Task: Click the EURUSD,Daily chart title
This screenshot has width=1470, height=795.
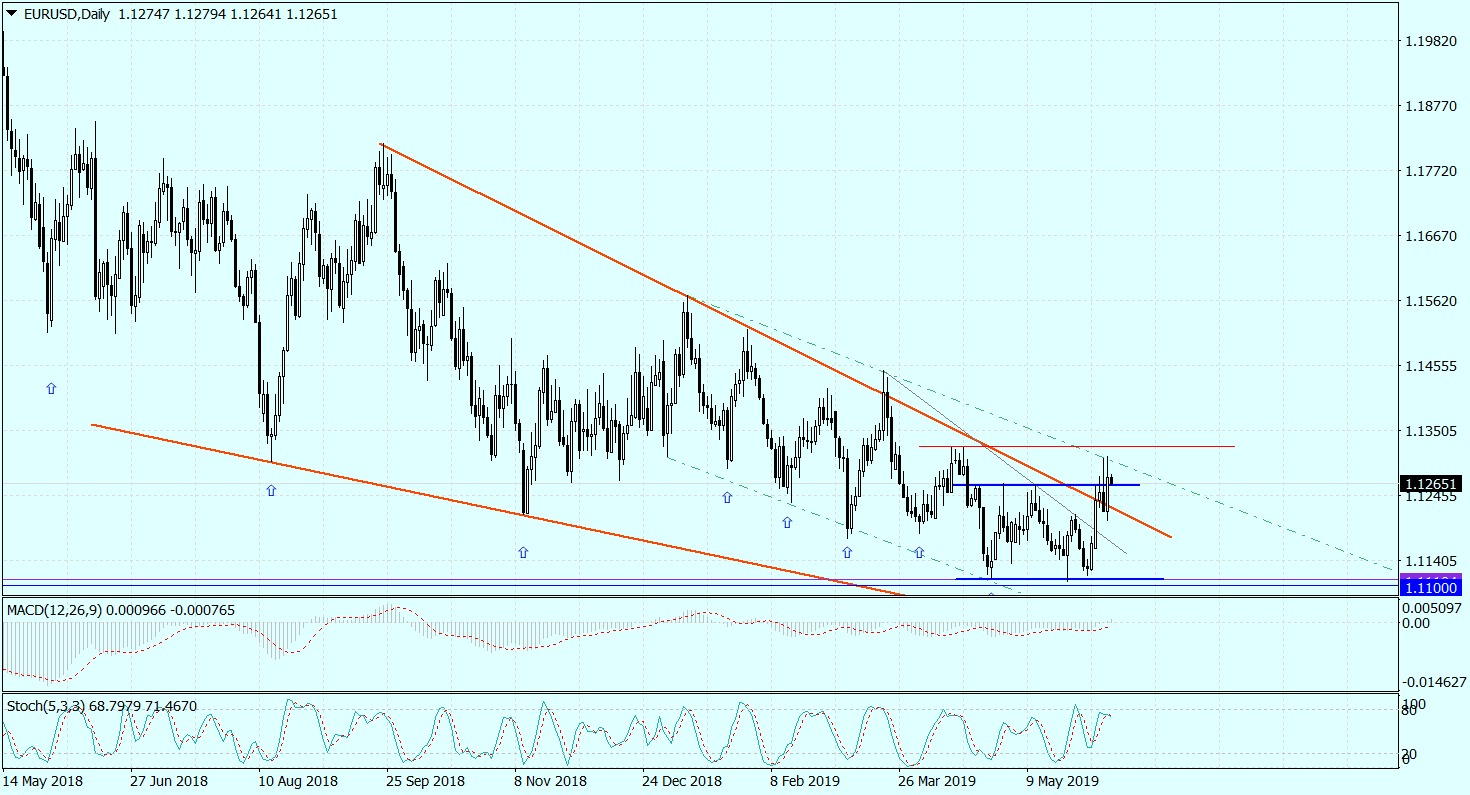Action: tap(69, 13)
